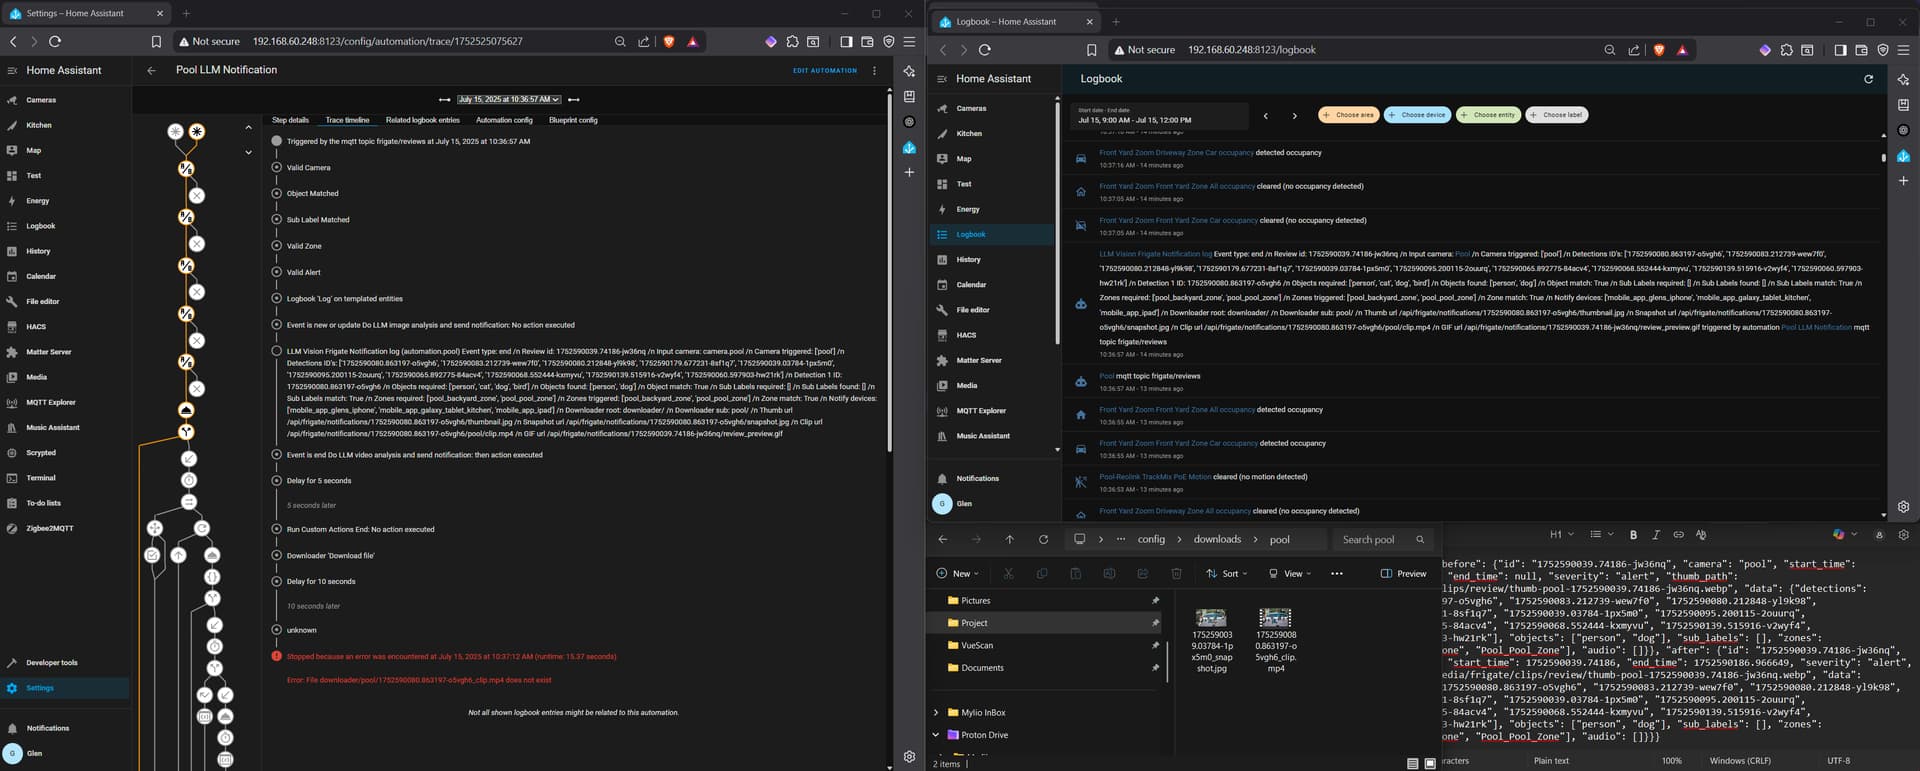Open the Pool LLM Notification logbook link
The height and width of the screenshot is (771, 1920).
pos(1816,327)
